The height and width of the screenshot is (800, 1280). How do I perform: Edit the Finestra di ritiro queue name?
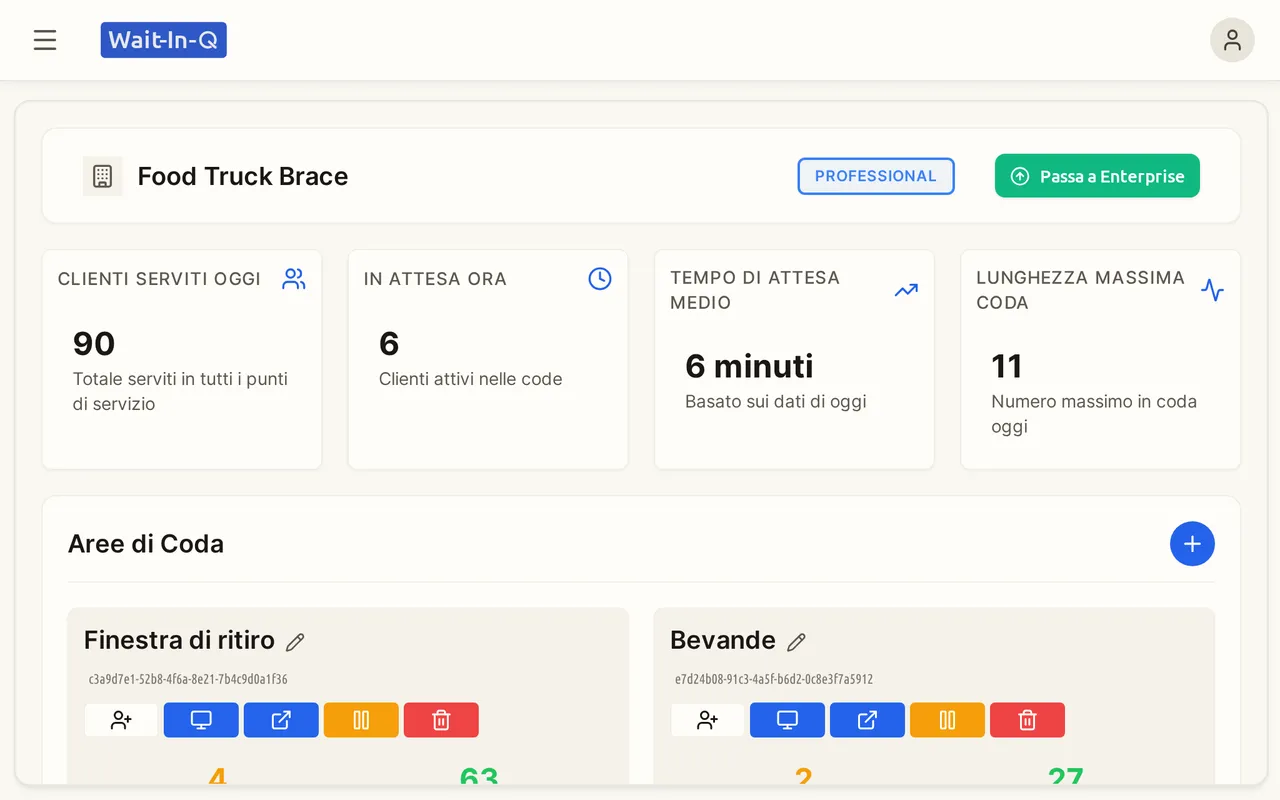(295, 642)
